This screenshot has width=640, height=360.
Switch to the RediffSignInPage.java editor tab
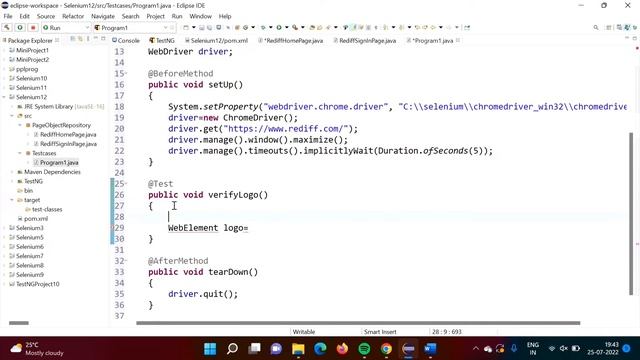click(x=364, y=40)
